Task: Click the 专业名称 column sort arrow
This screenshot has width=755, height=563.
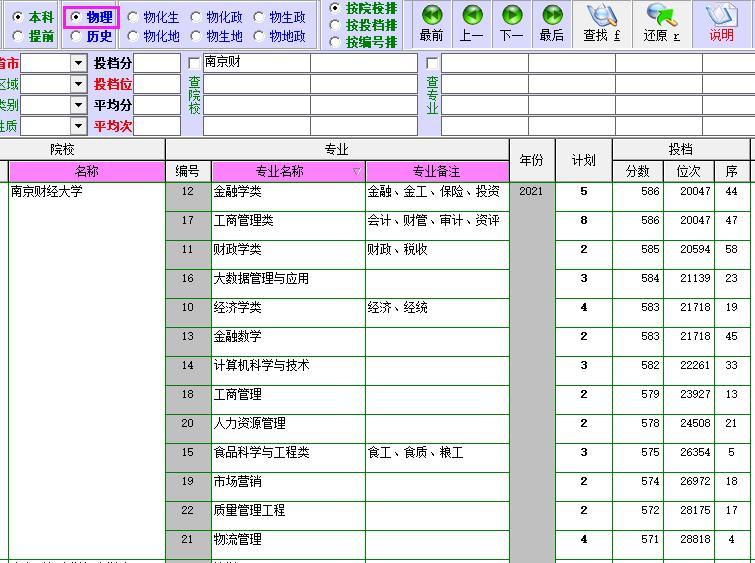Action: 357,171
